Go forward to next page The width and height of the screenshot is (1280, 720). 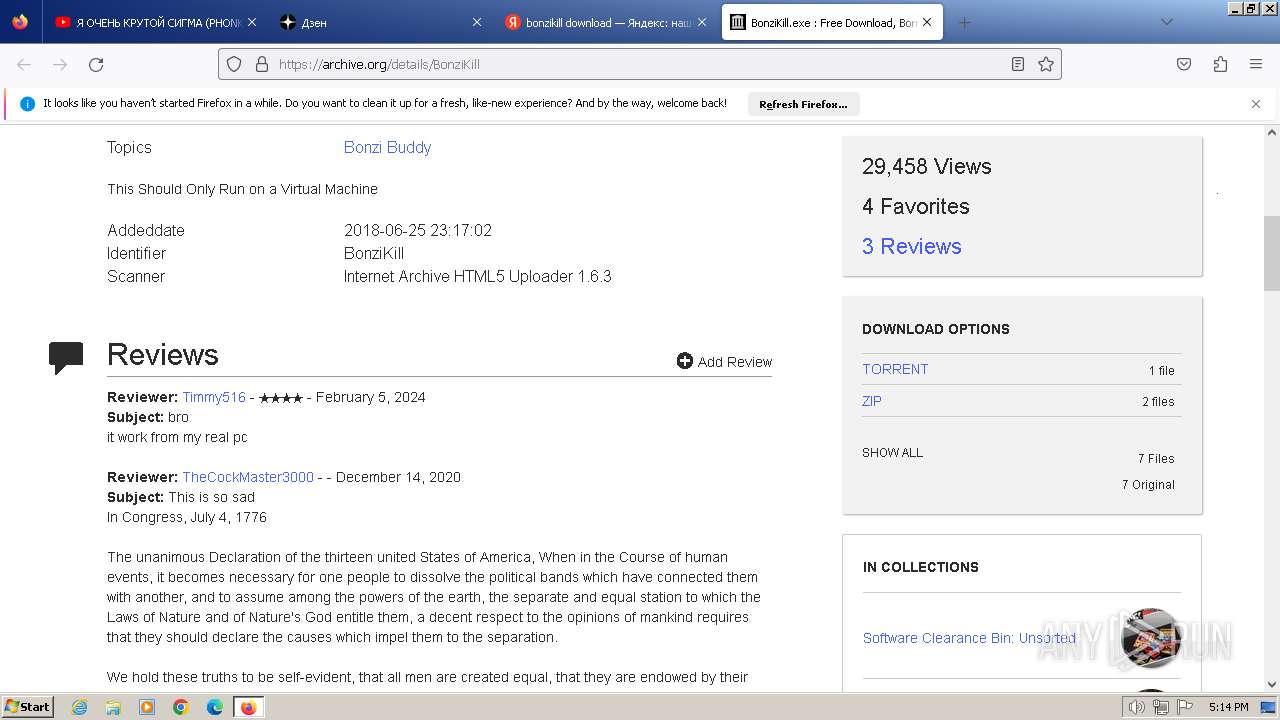[60, 64]
